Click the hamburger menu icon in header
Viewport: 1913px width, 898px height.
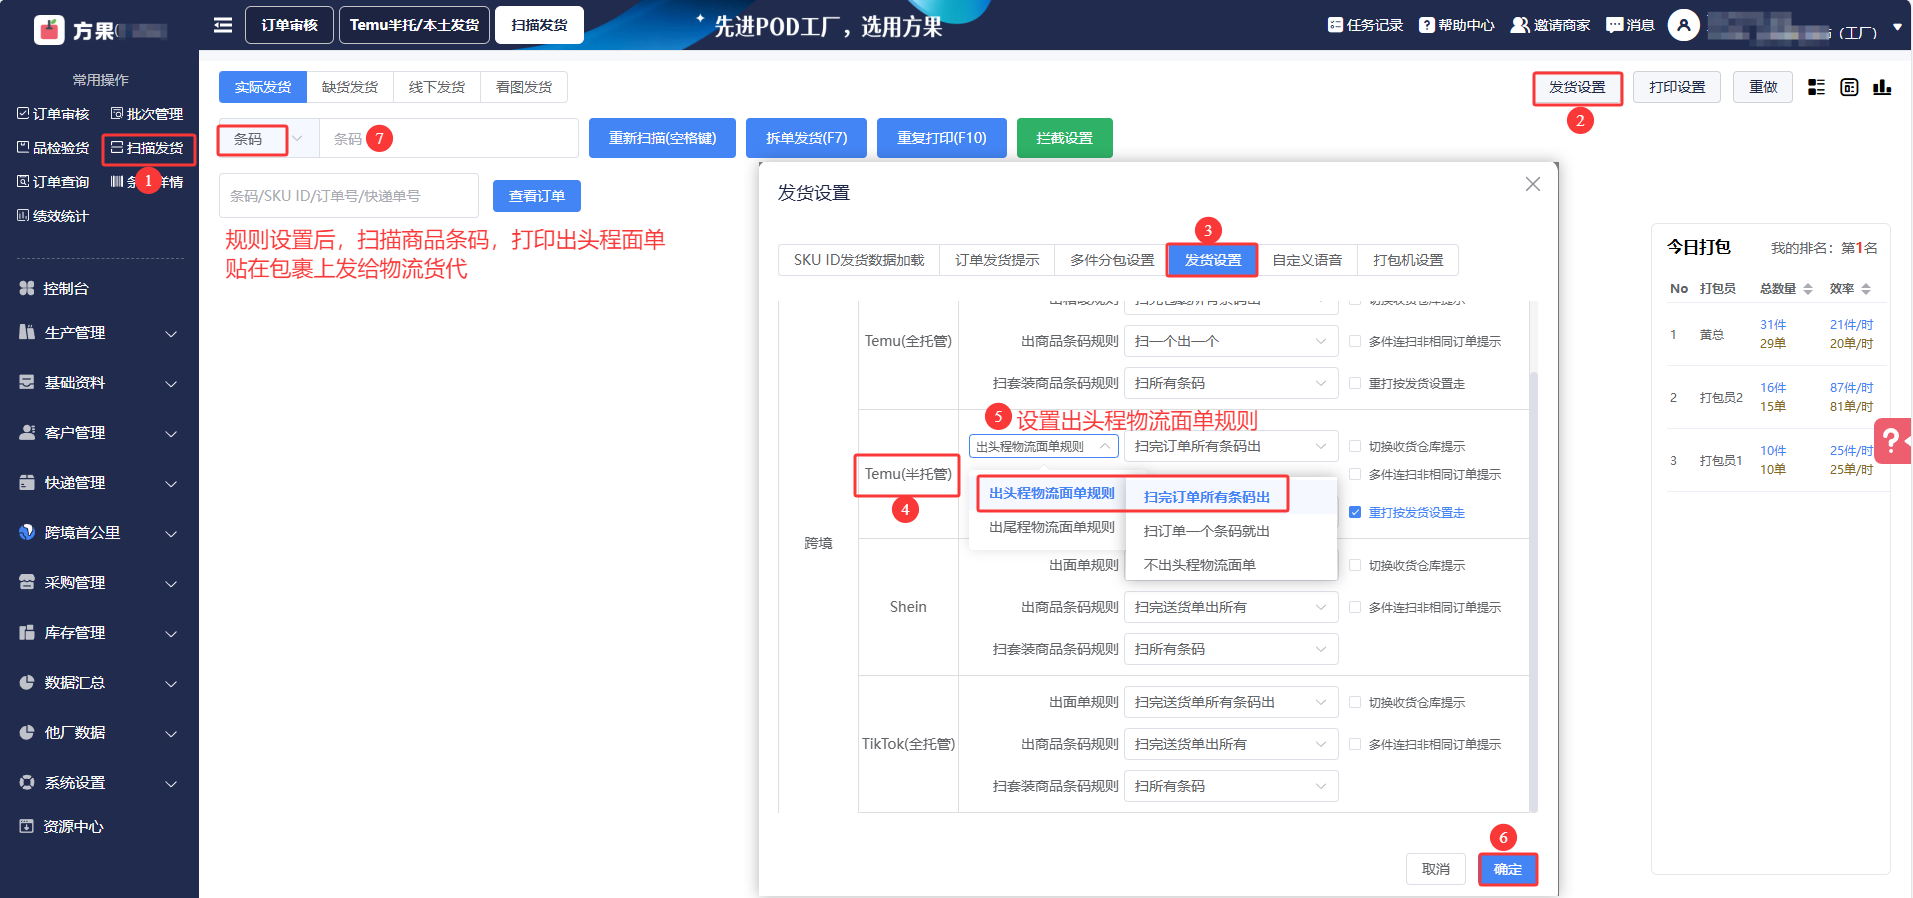(x=223, y=25)
